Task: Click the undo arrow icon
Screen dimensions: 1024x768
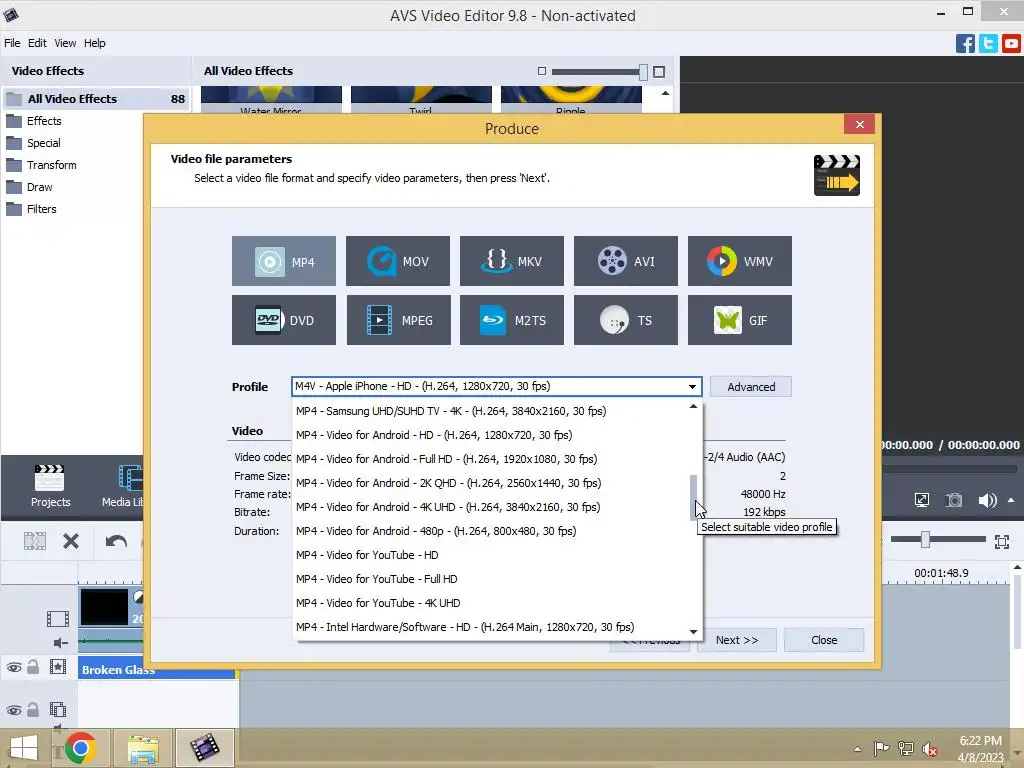Action: (x=116, y=541)
